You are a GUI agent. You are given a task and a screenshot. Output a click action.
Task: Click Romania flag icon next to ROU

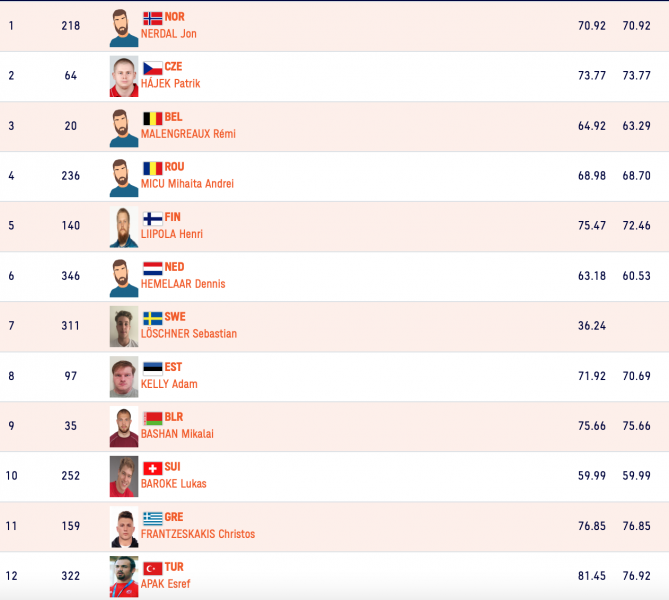point(153,168)
